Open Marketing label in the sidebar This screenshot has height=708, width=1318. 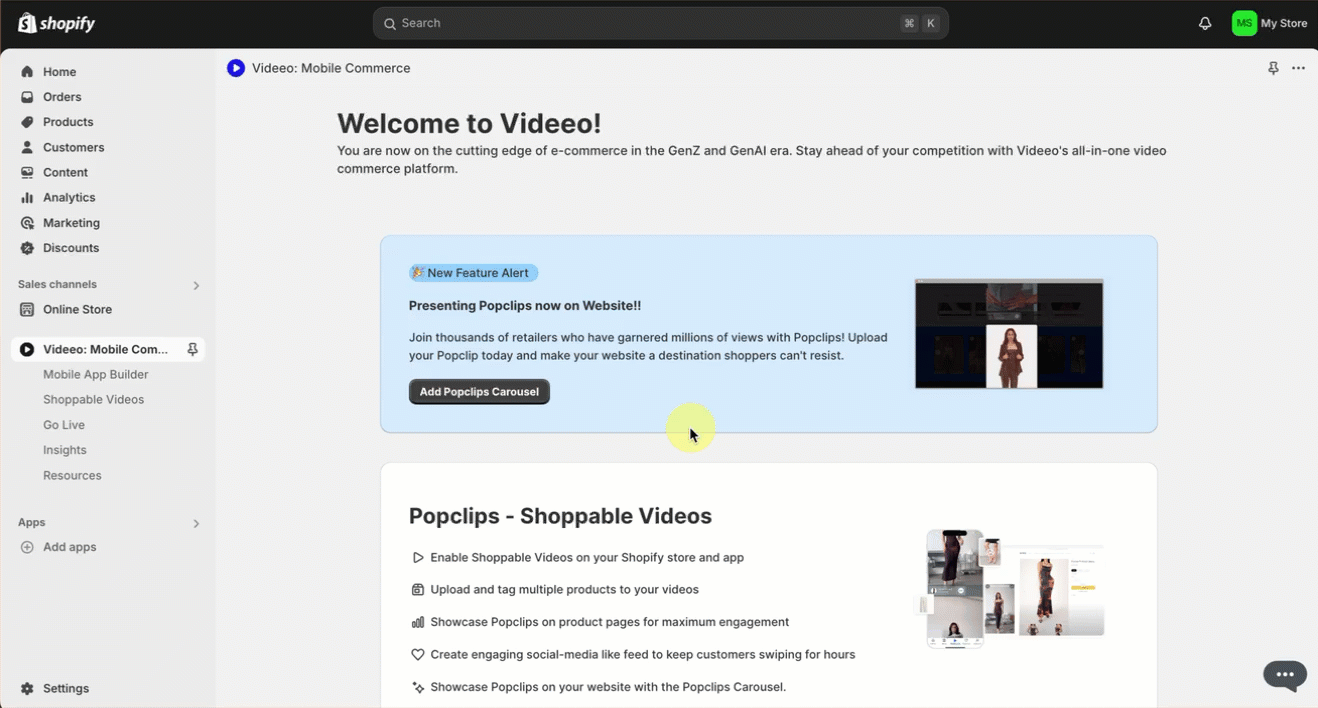coord(71,223)
